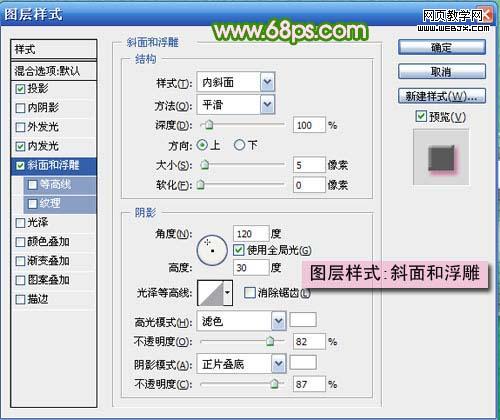Viewport: 500px width, 420px height.
Task: Click the angle and altitude light dial
Action: [x=212, y=250]
